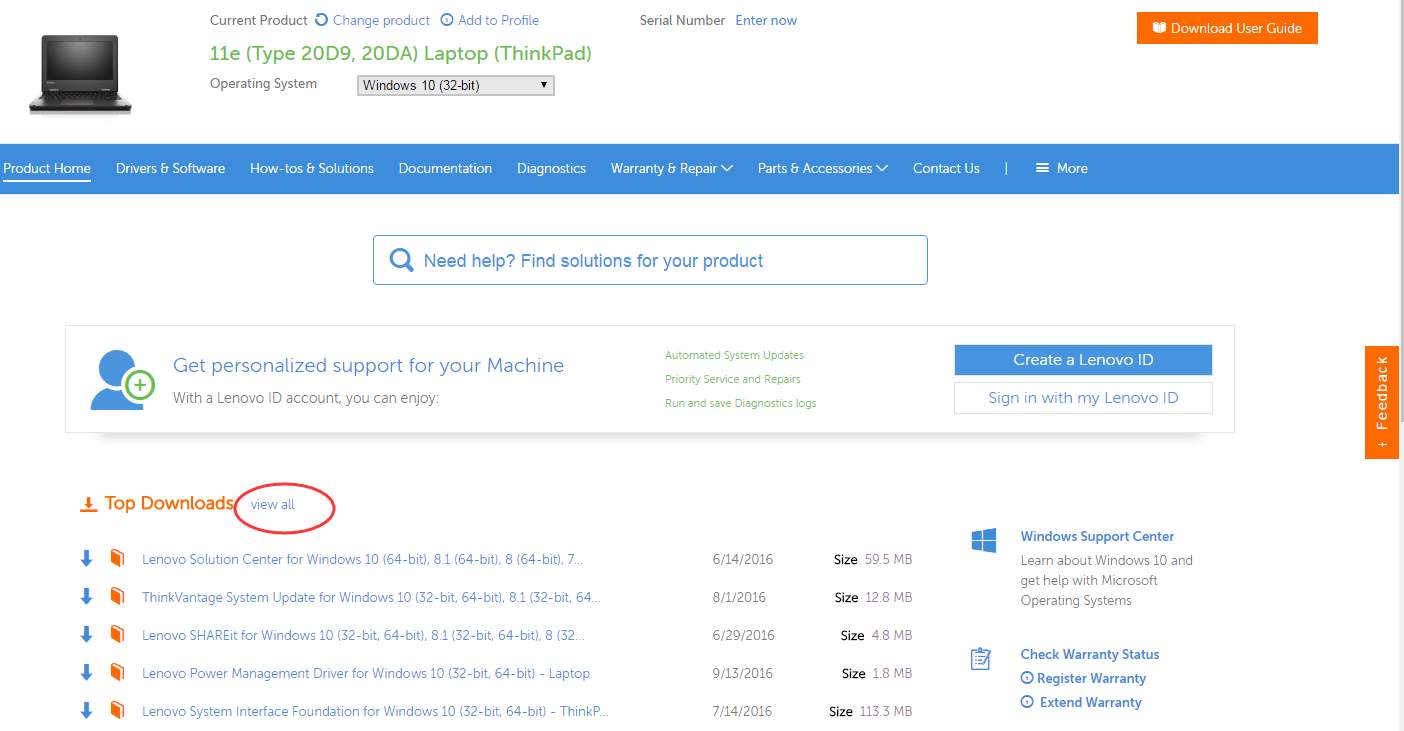Image resolution: width=1404 pixels, height=731 pixels.
Task: Click Create a Lenovo ID button
Action: [1083, 360]
